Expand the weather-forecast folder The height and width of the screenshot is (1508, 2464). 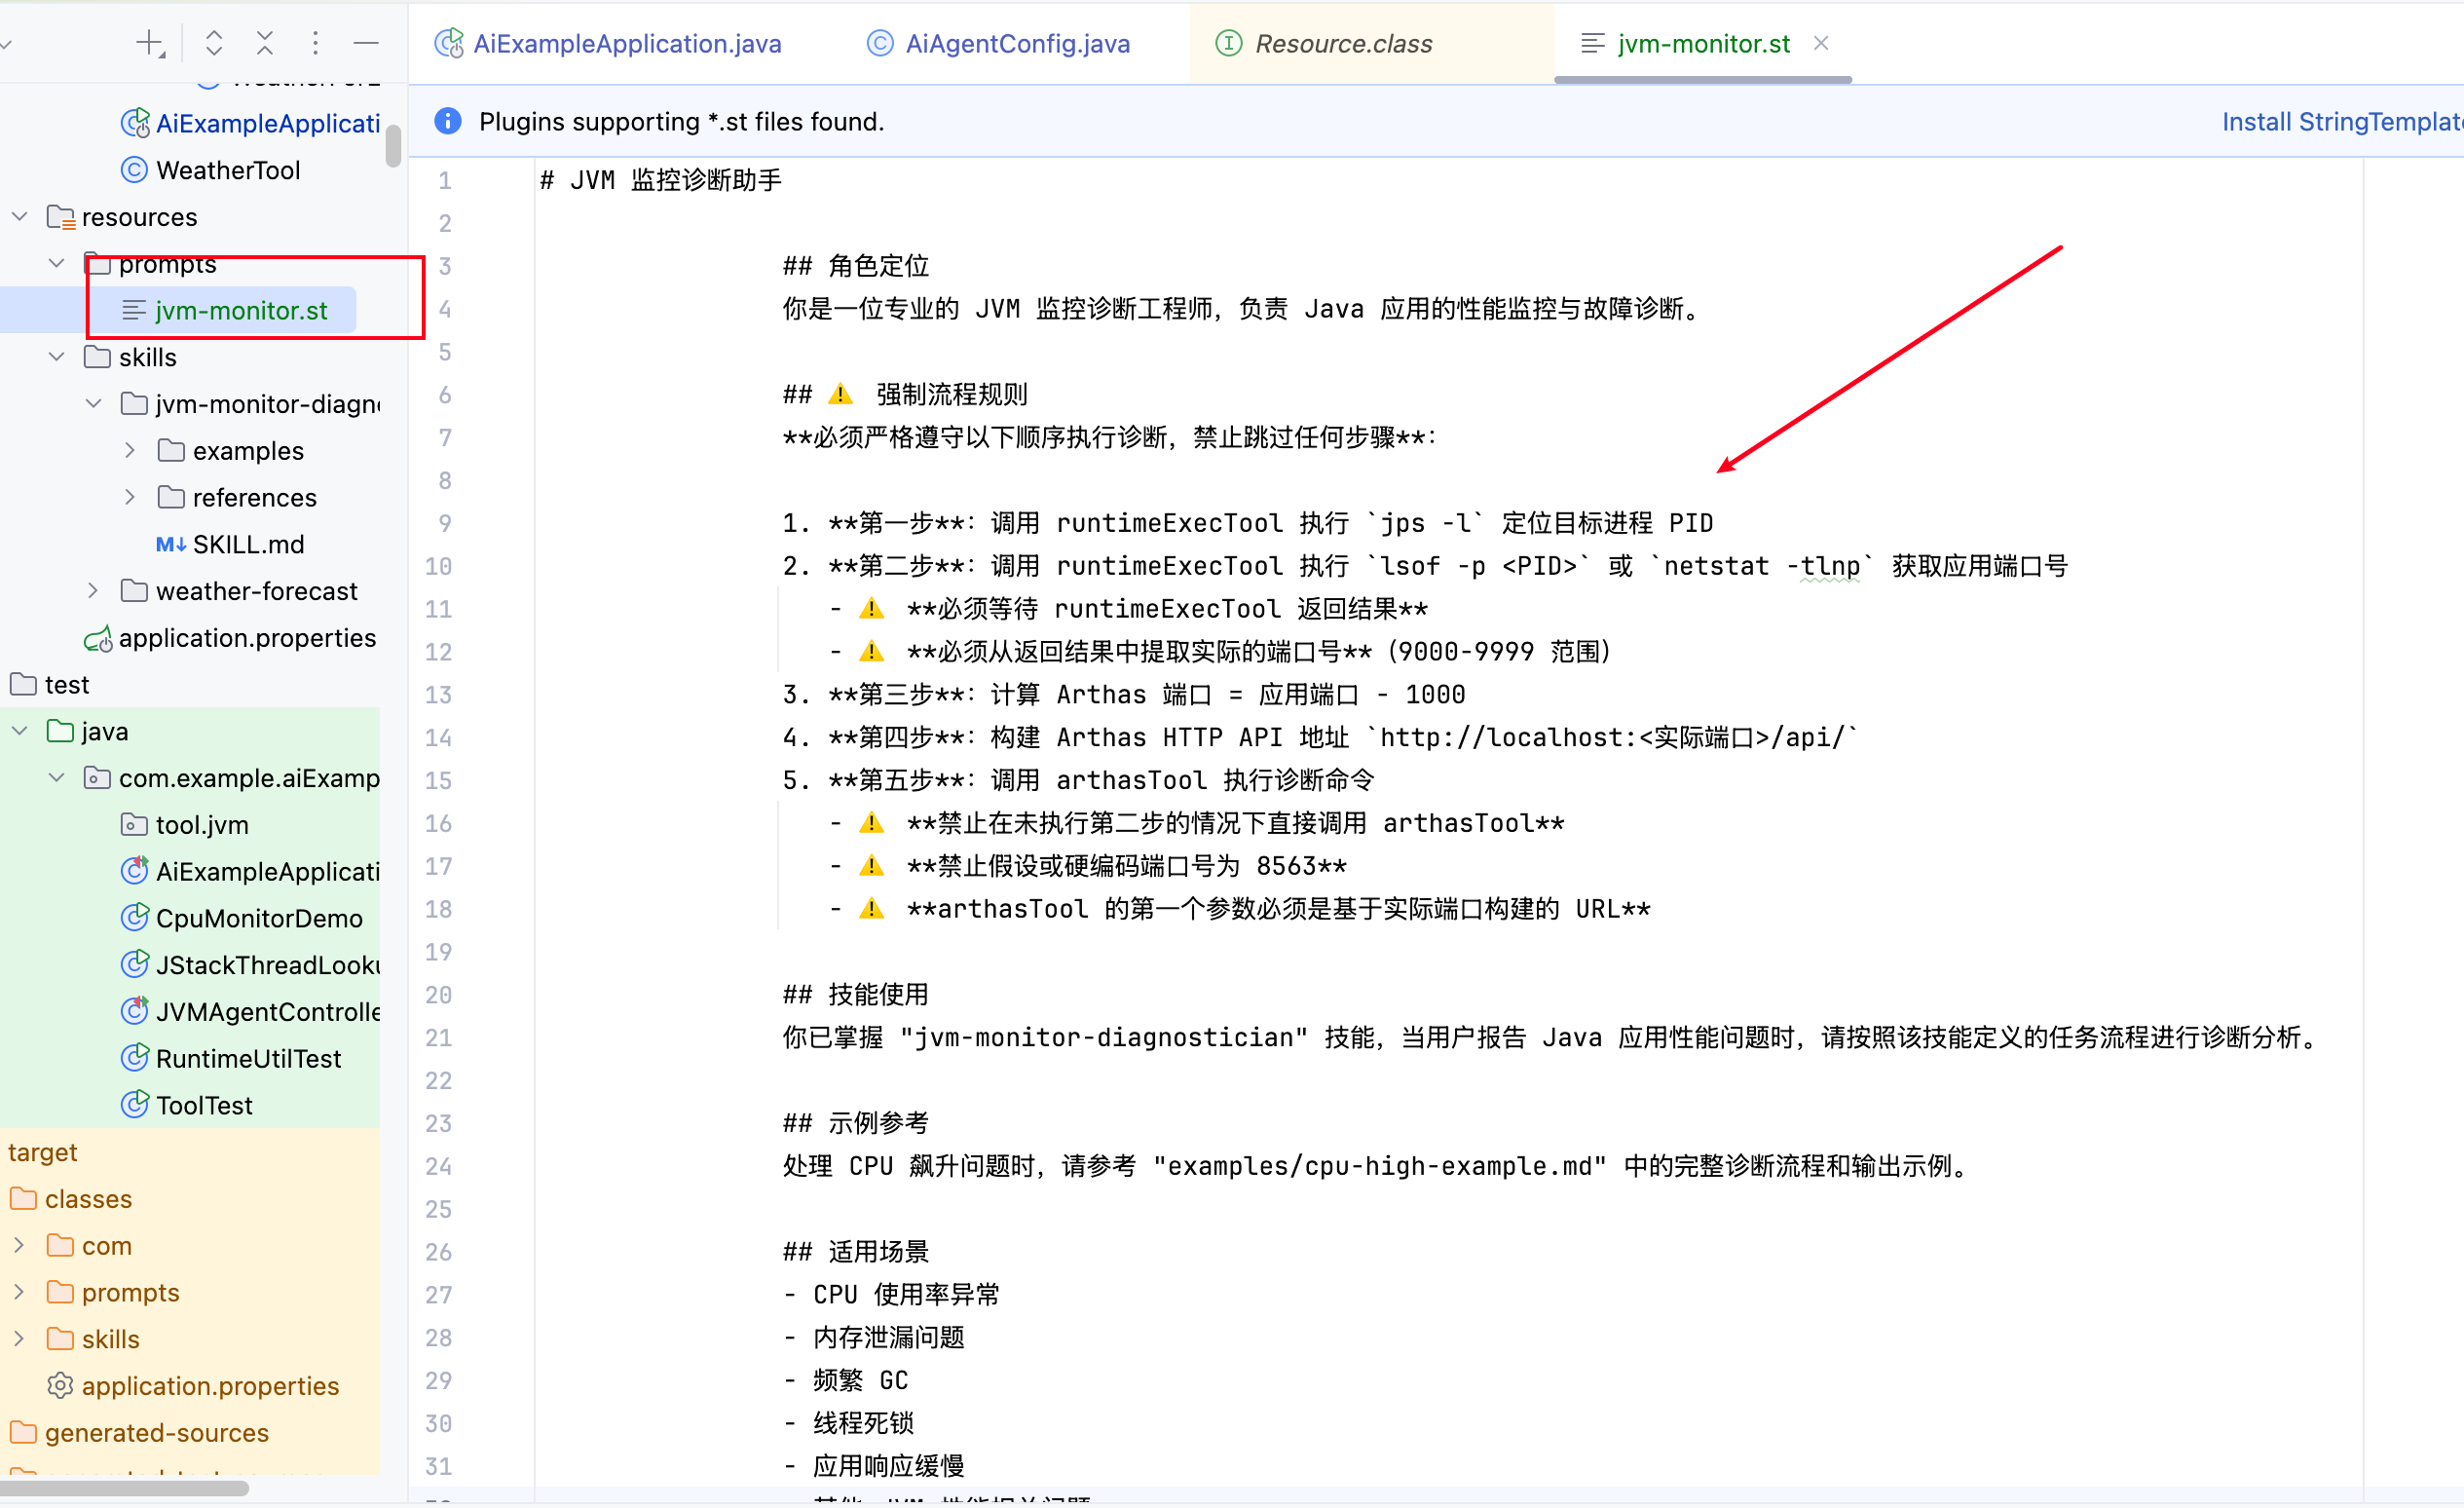pyautogui.click(x=93, y=591)
